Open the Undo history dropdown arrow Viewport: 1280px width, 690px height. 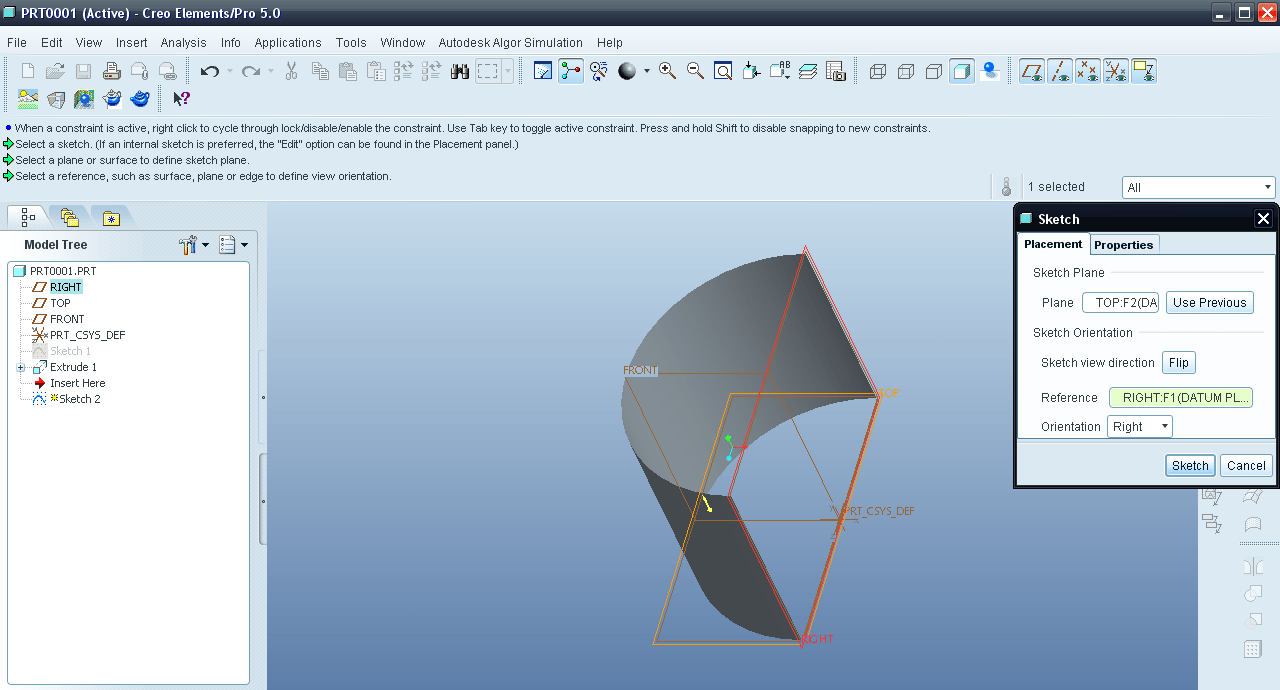coord(229,71)
